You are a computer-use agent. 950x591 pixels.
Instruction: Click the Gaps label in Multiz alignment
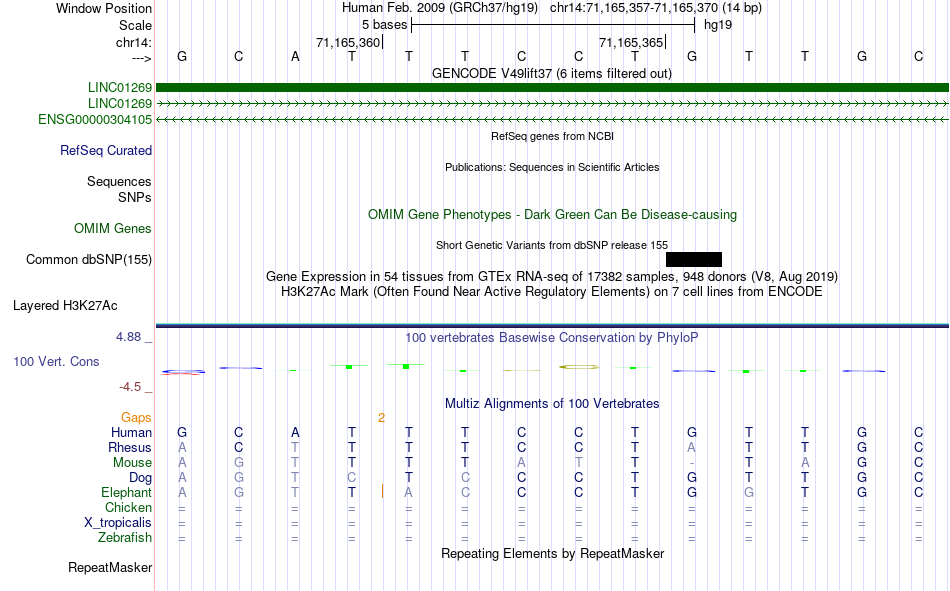(136, 418)
